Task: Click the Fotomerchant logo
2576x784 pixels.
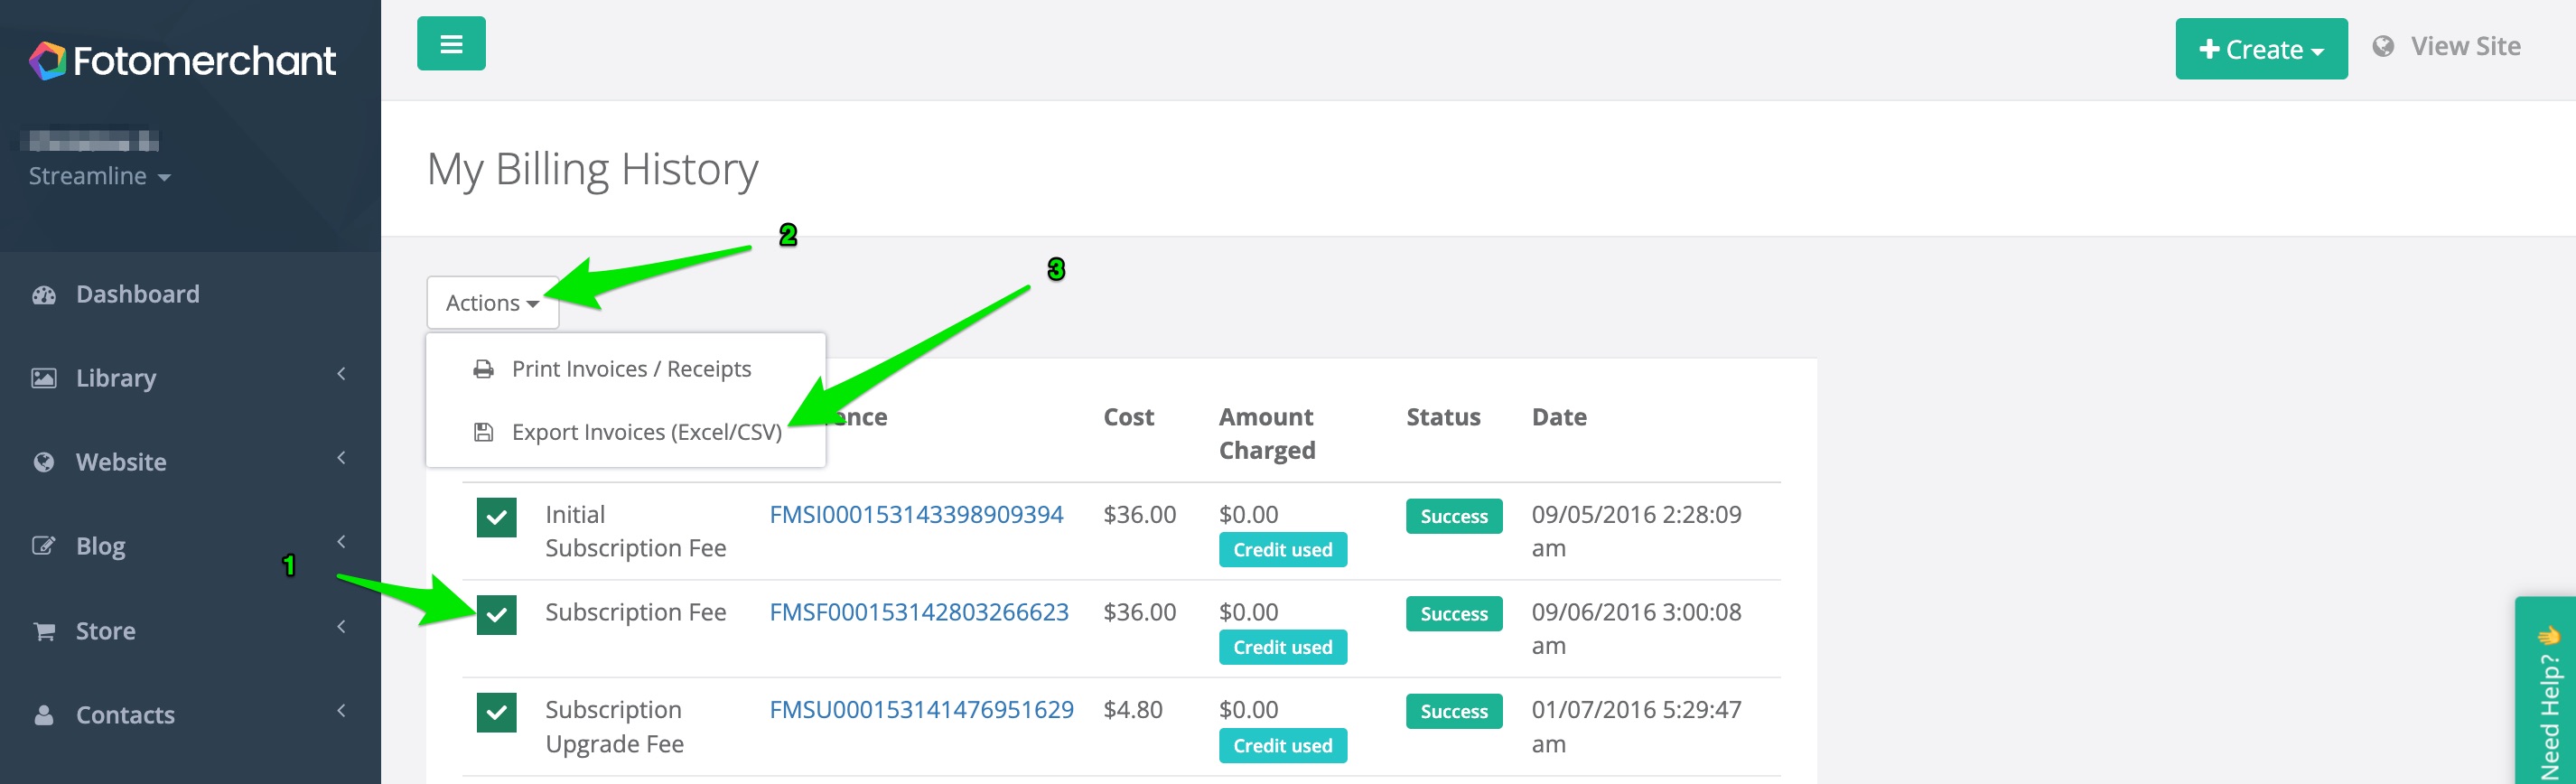Action: click(x=182, y=61)
